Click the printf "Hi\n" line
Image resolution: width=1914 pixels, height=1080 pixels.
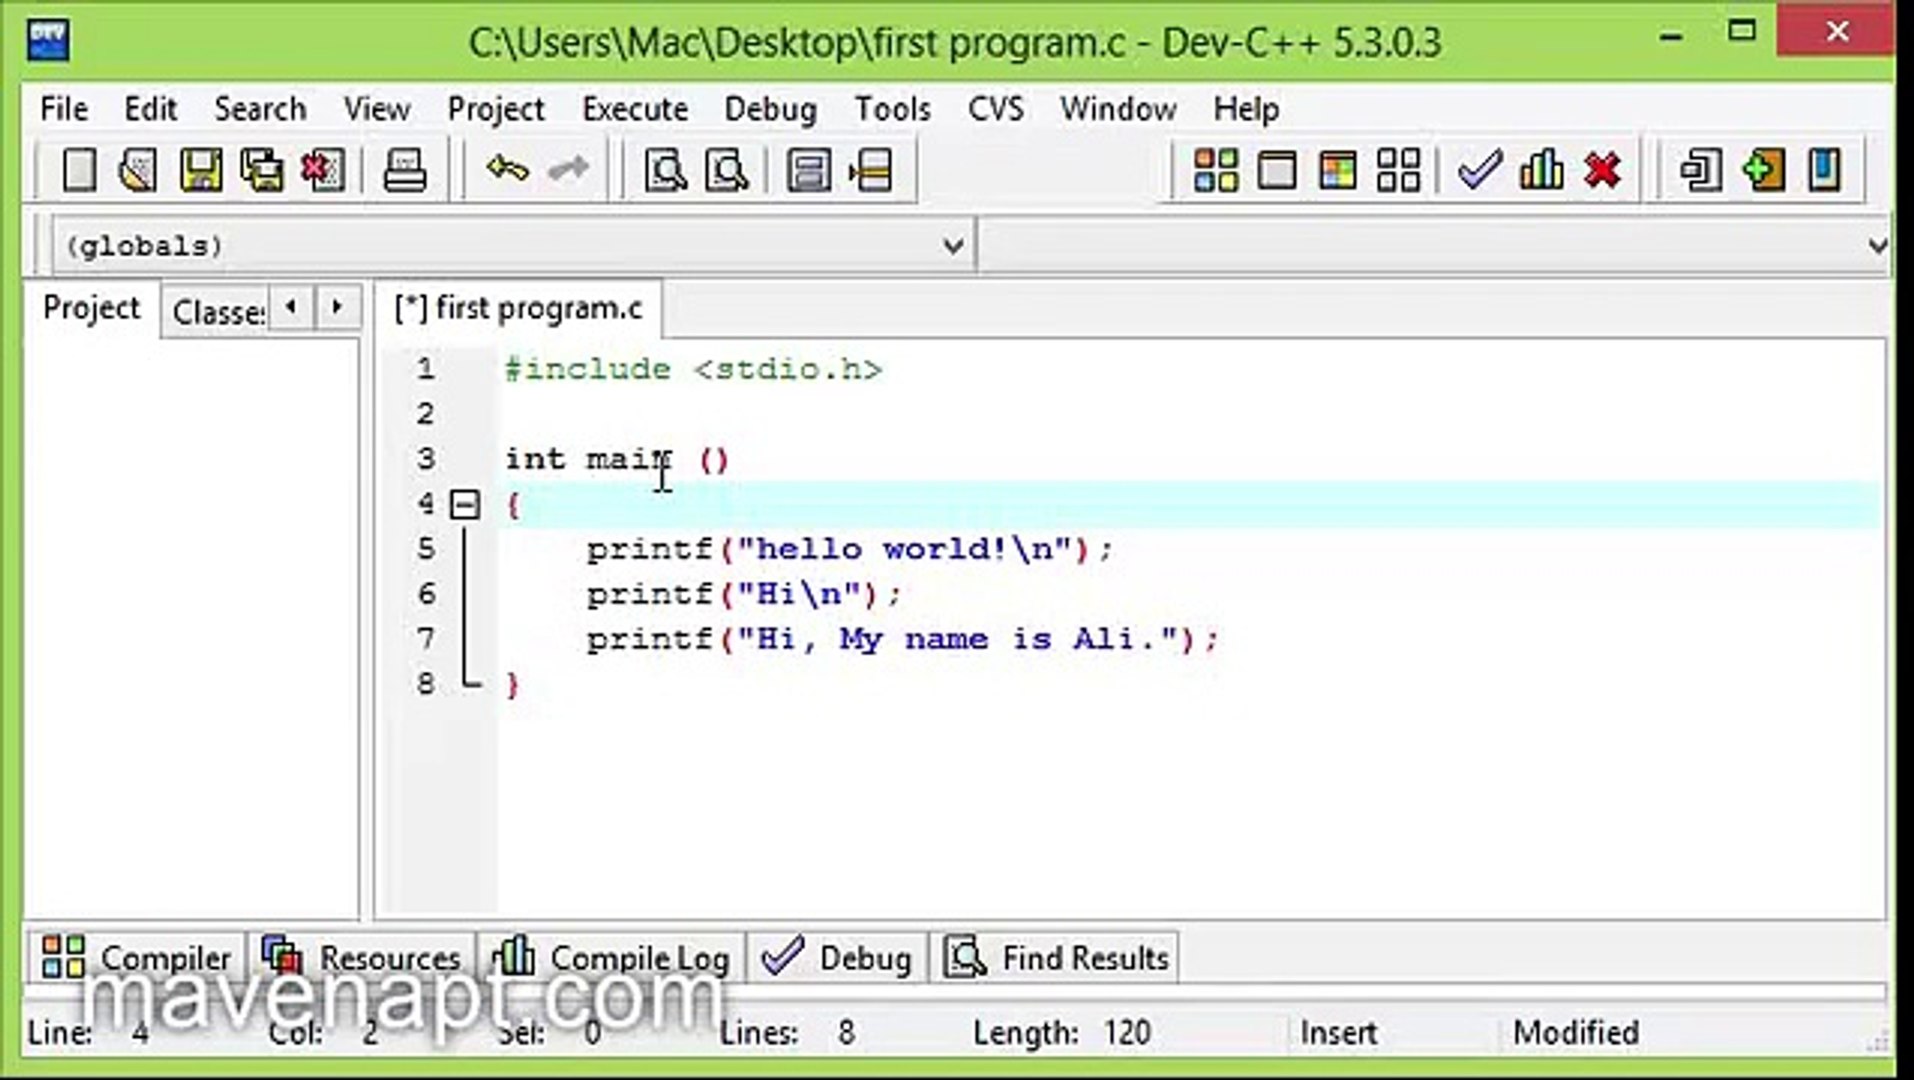click(x=743, y=594)
